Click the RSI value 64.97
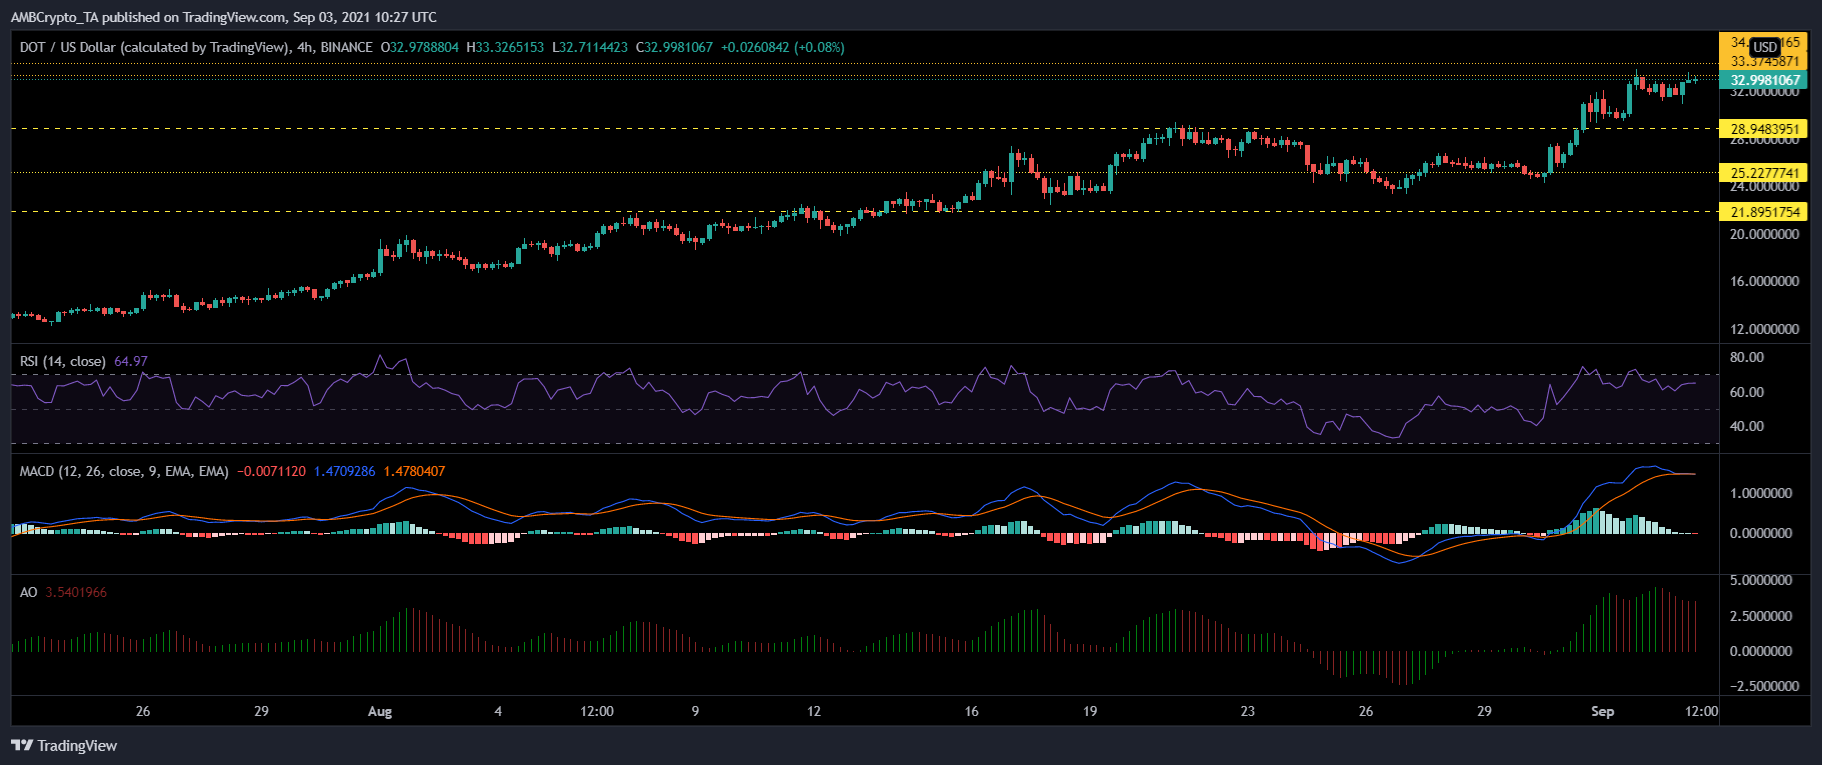1822x765 pixels. tap(131, 361)
